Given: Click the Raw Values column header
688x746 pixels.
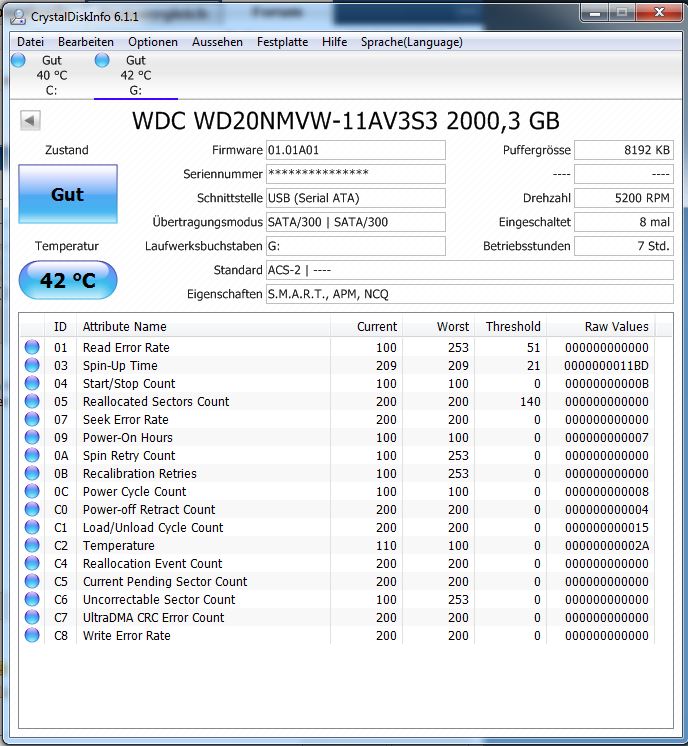Looking at the screenshot, I should 600,326.
